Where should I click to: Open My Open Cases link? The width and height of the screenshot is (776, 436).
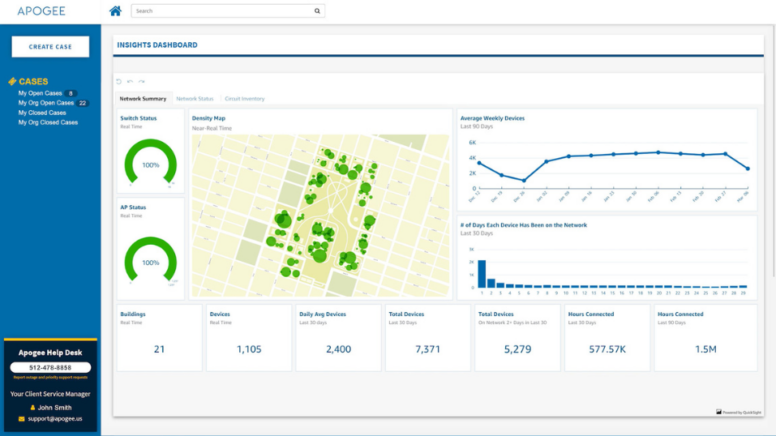39,93
